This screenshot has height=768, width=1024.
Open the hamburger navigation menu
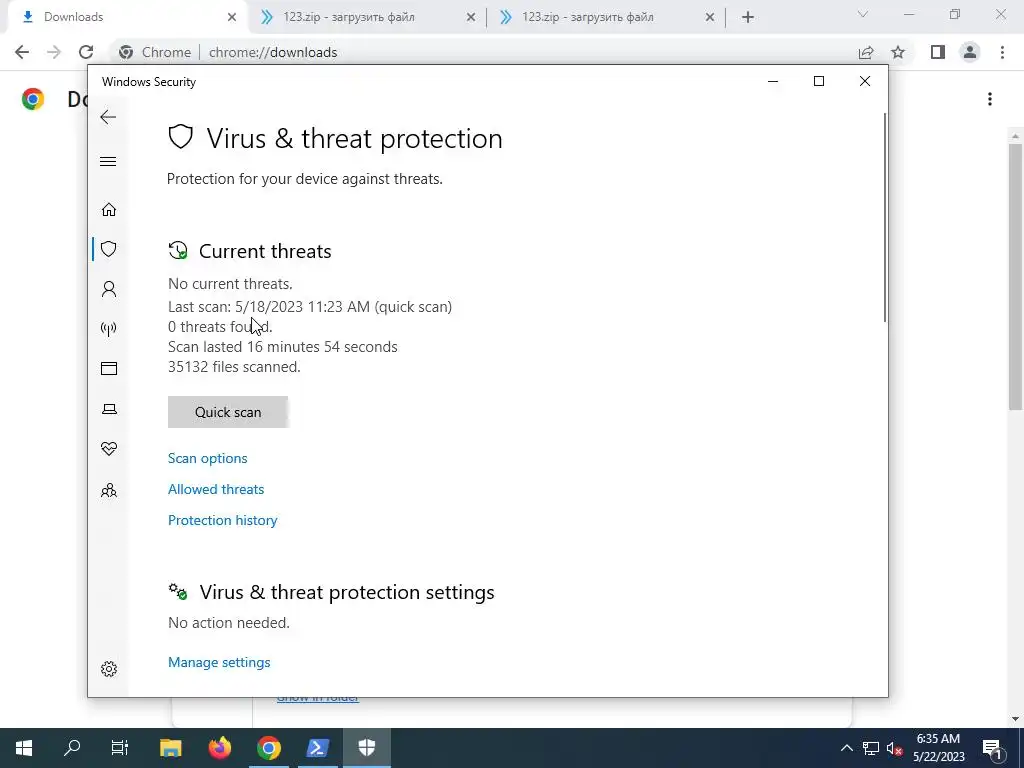(x=108, y=161)
